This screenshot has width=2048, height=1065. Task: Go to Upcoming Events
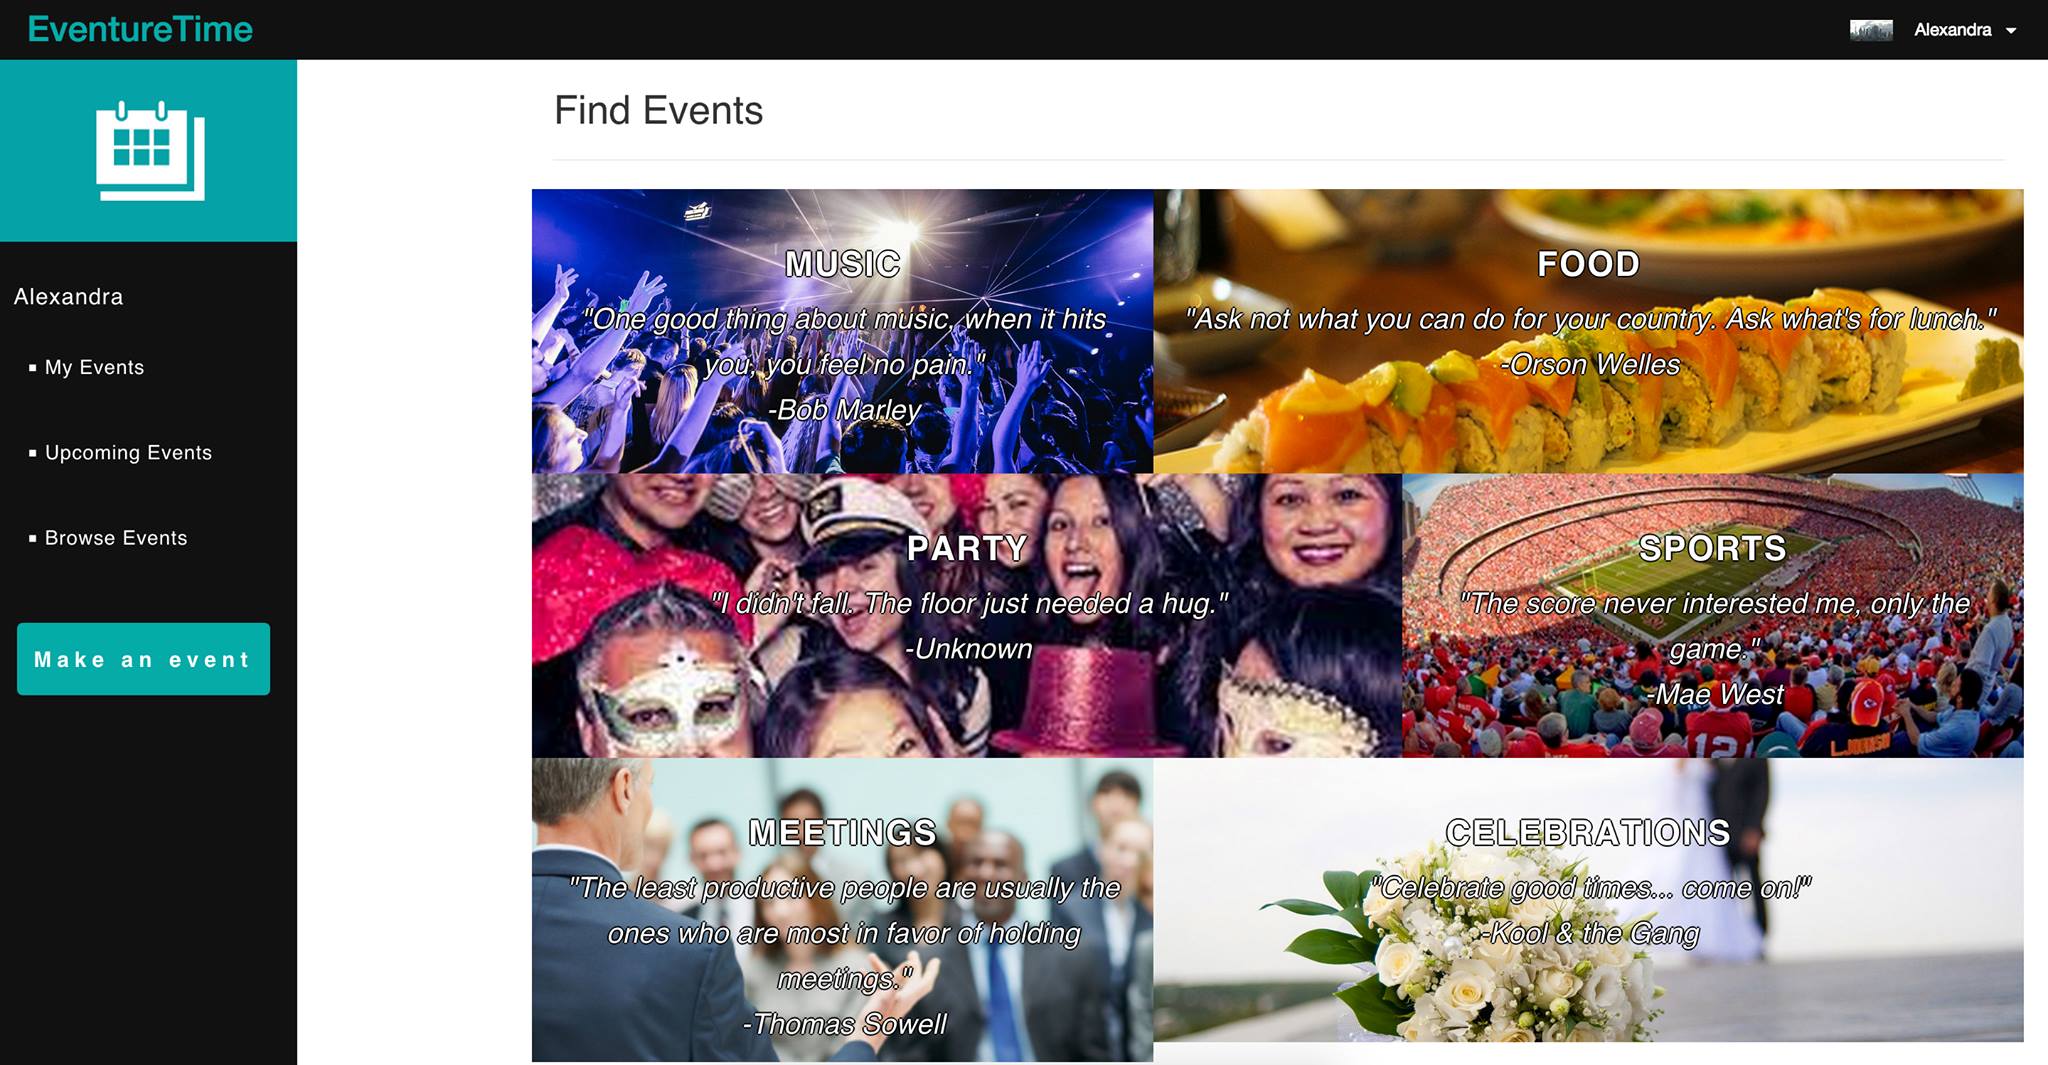pyautogui.click(x=128, y=452)
